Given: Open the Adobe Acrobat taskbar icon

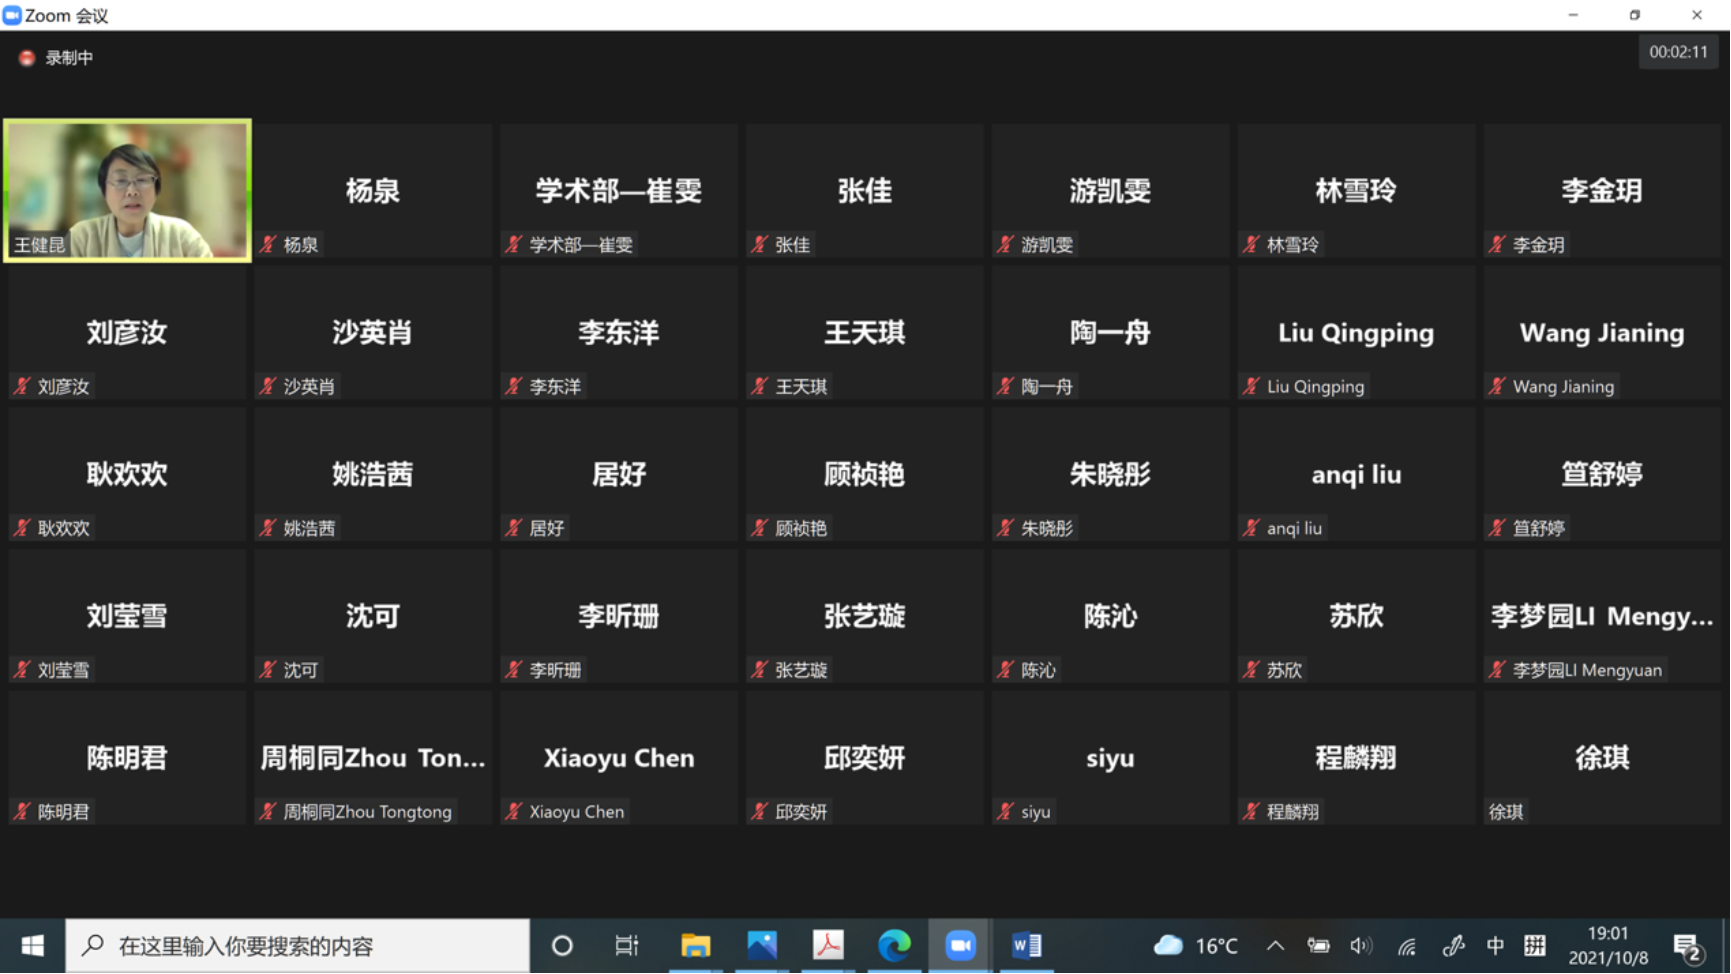Looking at the screenshot, I should 828,946.
